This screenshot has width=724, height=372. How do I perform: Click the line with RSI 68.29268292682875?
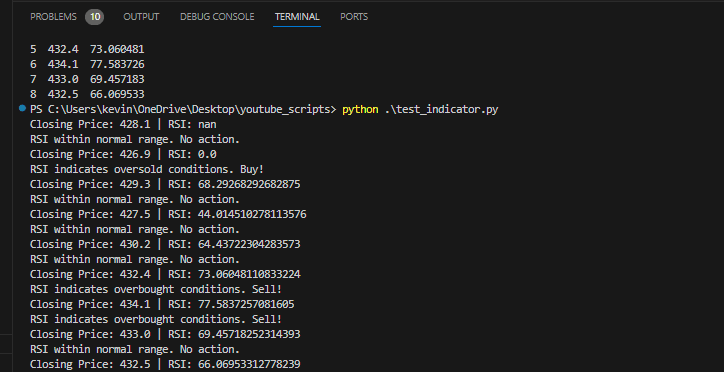pos(165,184)
